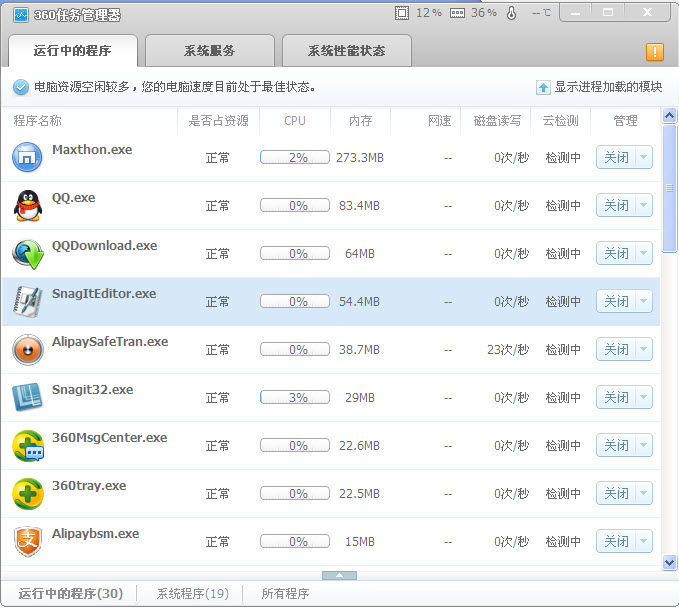
Task: Open 关闭 dropdown arrow for QQ.exe
Action: pyautogui.click(x=643, y=205)
